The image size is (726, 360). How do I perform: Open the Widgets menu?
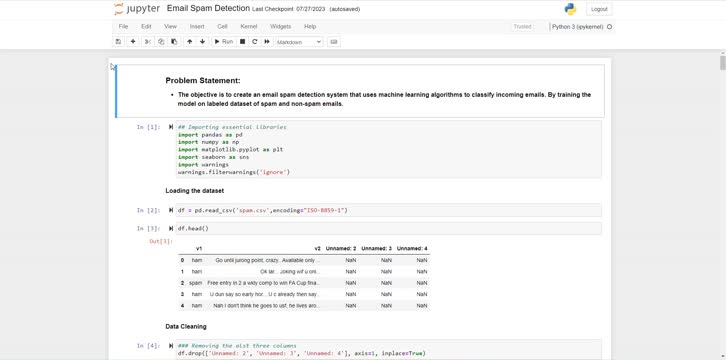tap(281, 26)
